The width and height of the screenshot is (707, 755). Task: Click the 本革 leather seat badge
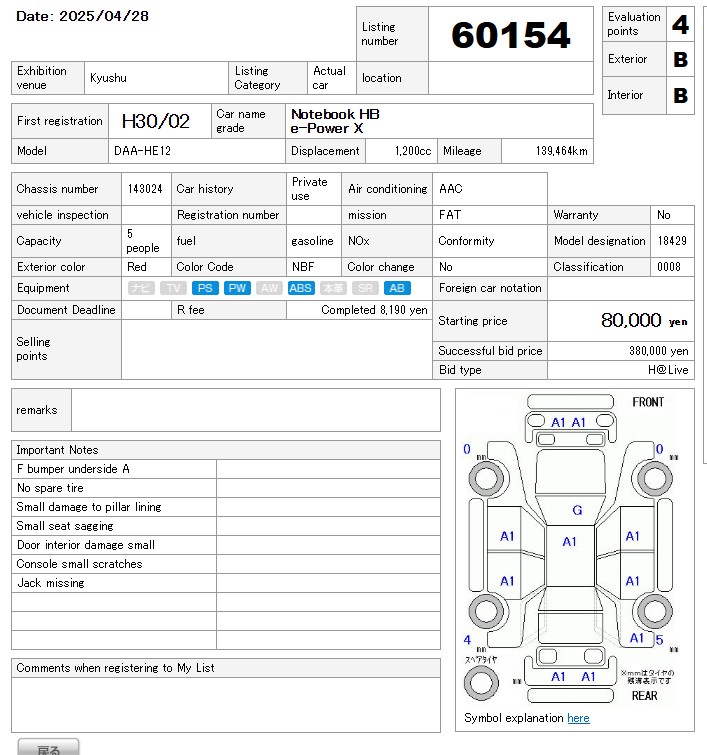tap(333, 288)
